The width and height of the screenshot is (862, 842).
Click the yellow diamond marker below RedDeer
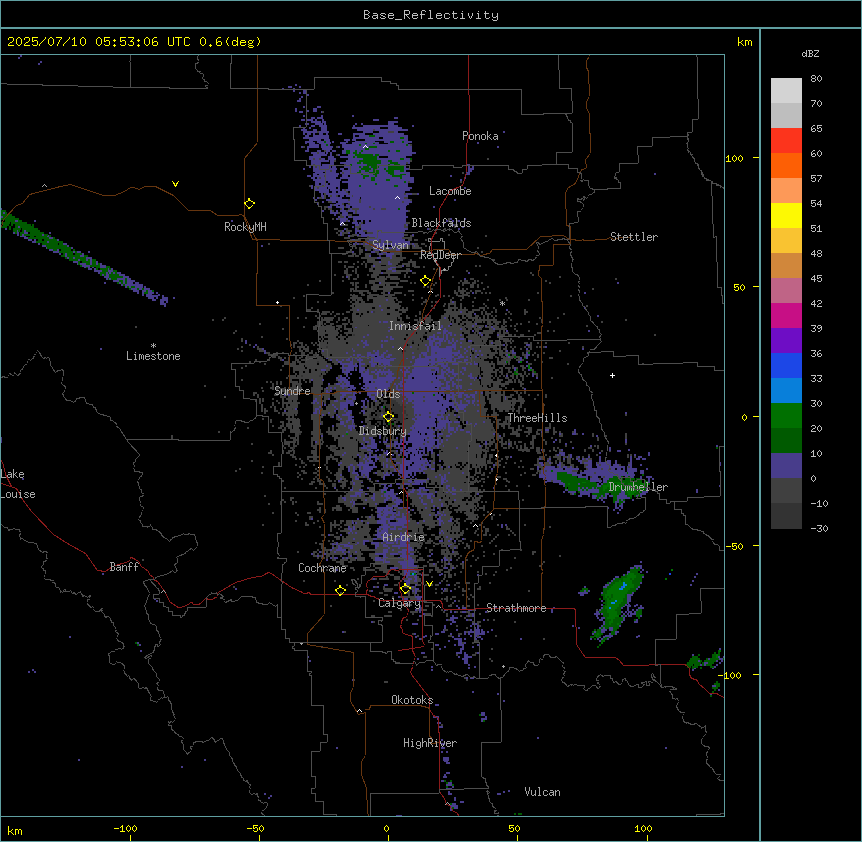pyautogui.click(x=426, y=281)
